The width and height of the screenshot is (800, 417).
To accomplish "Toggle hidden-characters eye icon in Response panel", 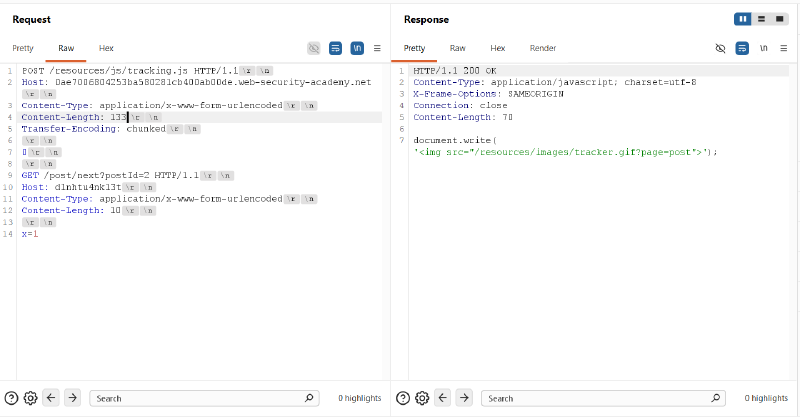I will coord(720,48).
